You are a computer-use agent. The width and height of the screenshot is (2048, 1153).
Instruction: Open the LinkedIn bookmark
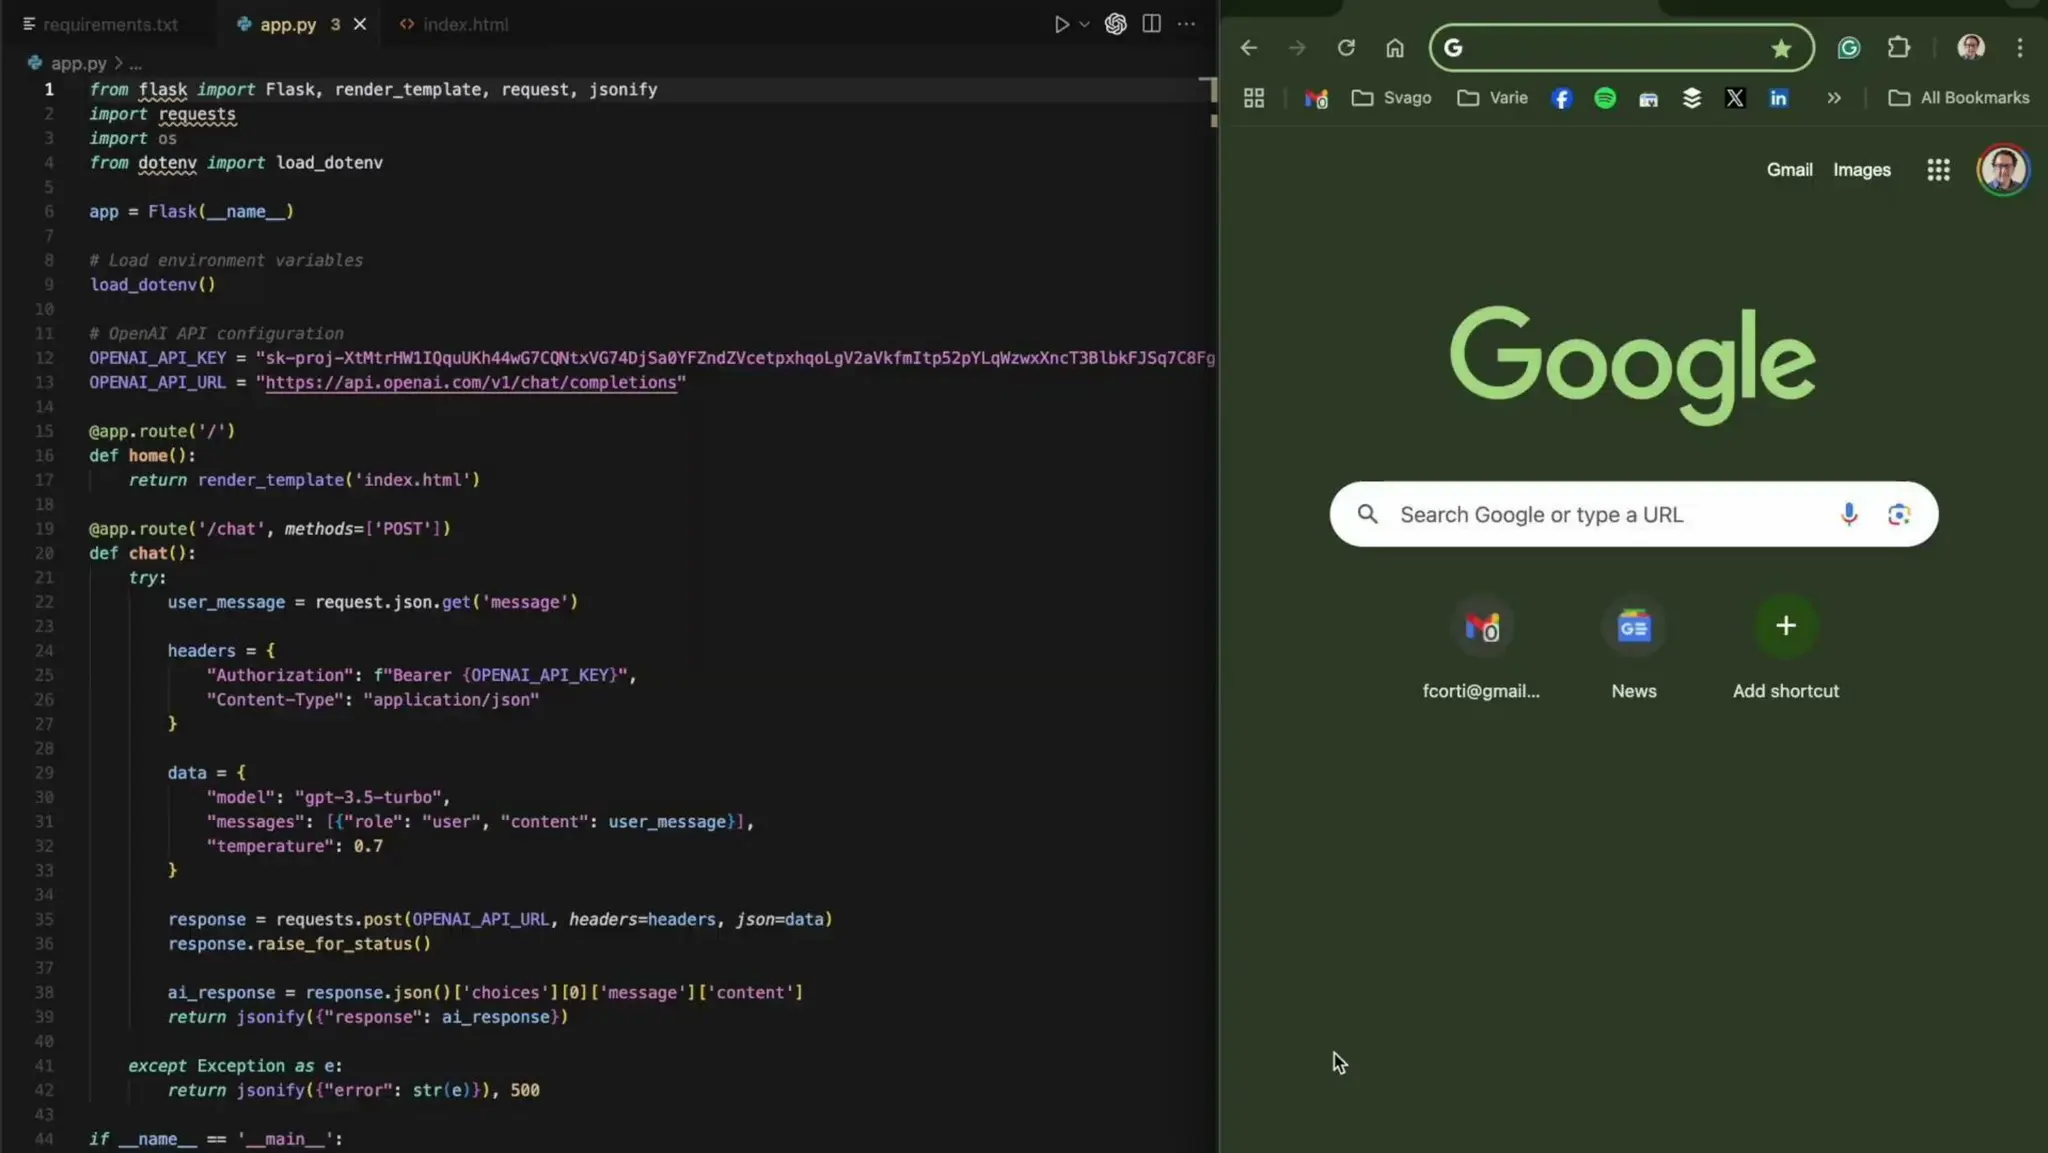1778,98
